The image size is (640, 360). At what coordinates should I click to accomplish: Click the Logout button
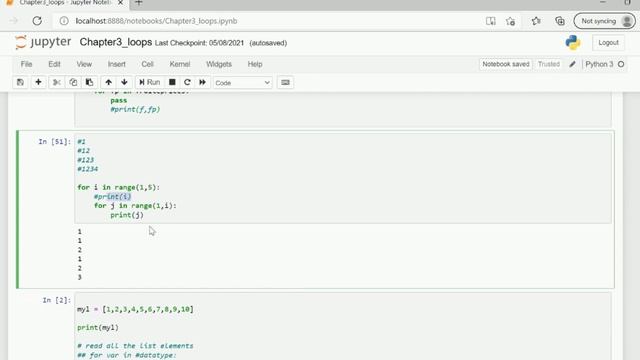point(608,42)
